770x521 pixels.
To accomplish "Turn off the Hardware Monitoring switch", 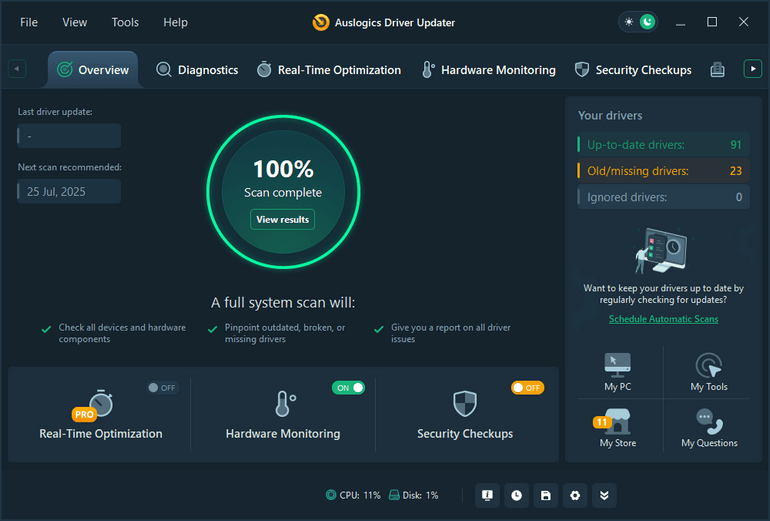I will pyautogui.click(x=348, y=388).
